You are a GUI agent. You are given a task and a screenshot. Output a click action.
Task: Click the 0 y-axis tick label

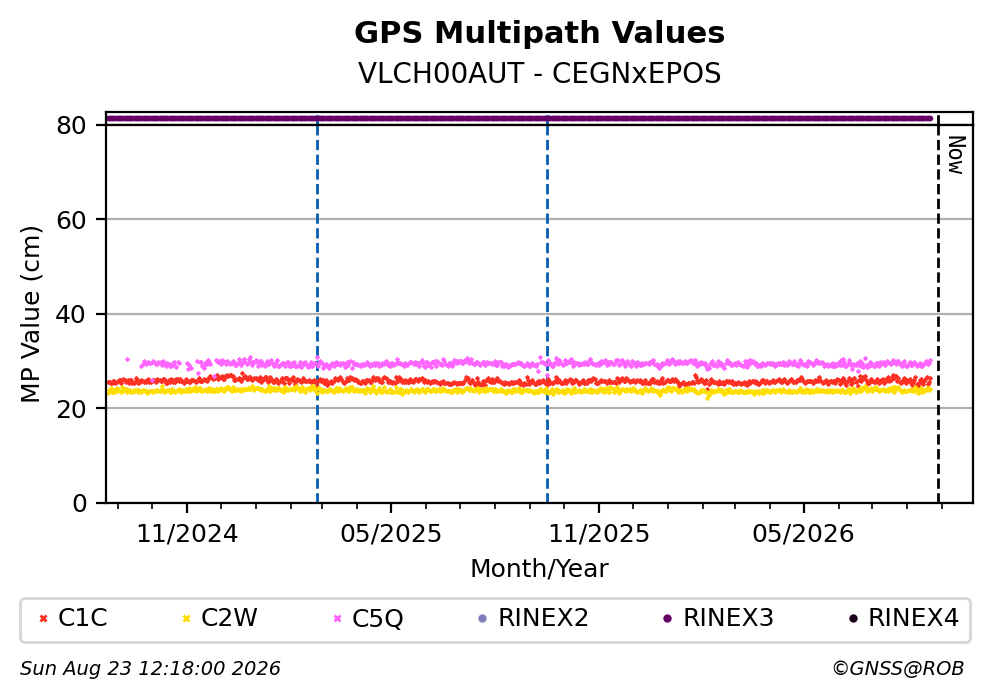tap(80, 503)
